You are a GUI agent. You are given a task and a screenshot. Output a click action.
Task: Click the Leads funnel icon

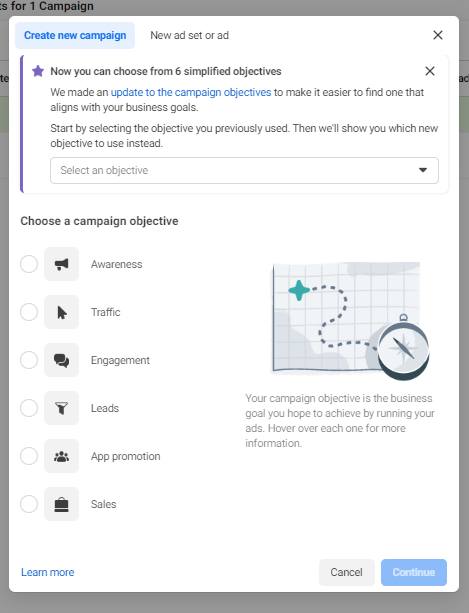click(61, 408)
